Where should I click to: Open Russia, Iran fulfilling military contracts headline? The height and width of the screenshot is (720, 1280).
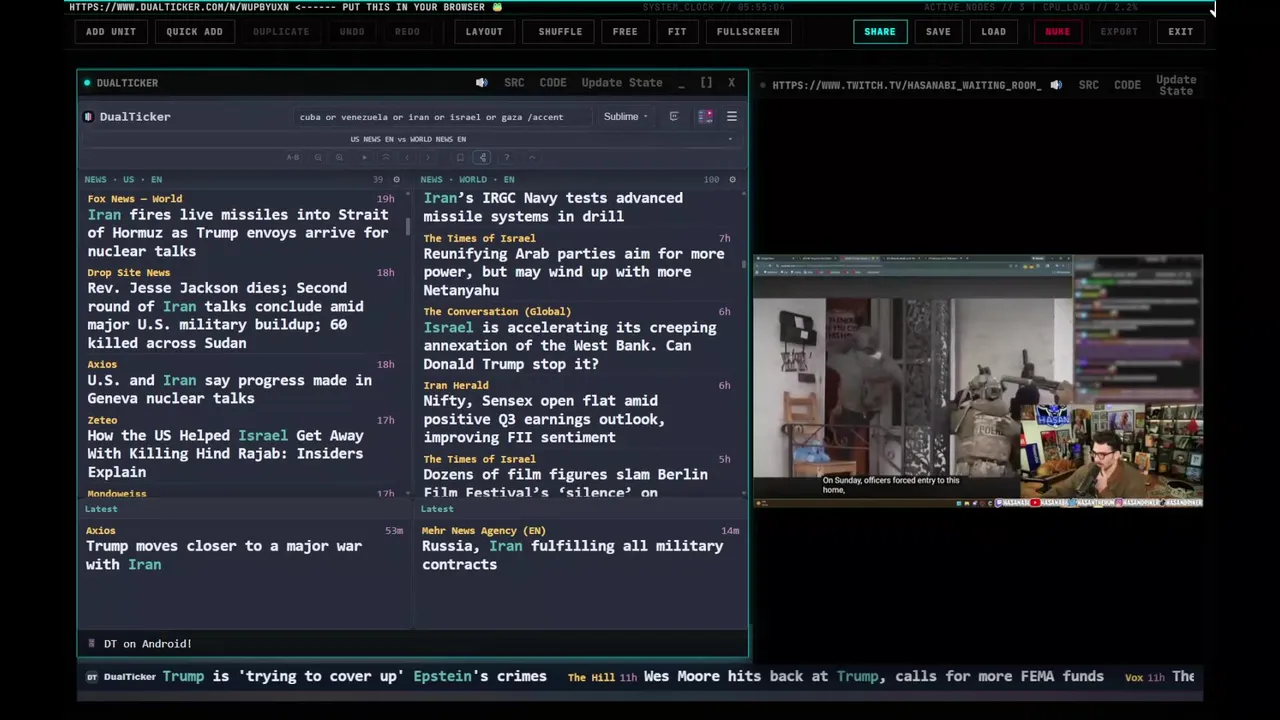click(572, 555)
